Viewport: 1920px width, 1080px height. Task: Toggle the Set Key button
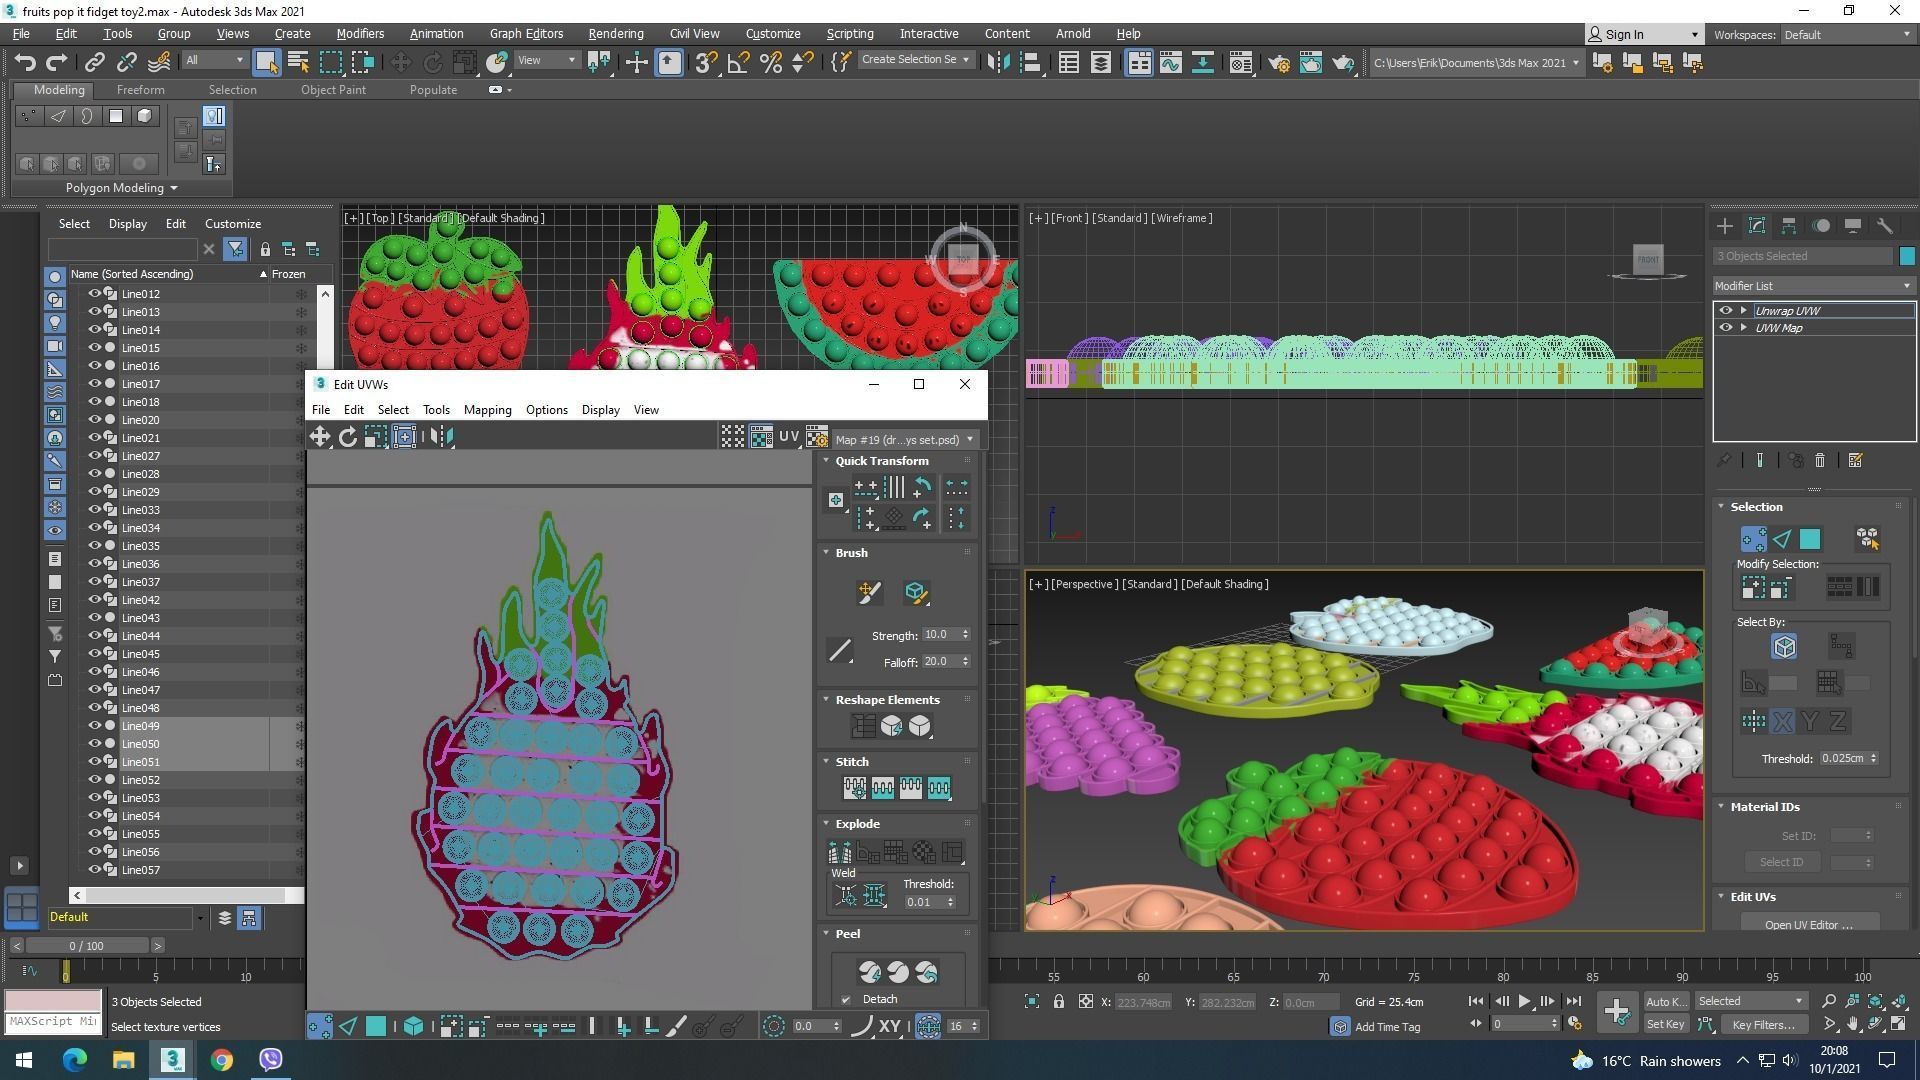point(1665,1025)
